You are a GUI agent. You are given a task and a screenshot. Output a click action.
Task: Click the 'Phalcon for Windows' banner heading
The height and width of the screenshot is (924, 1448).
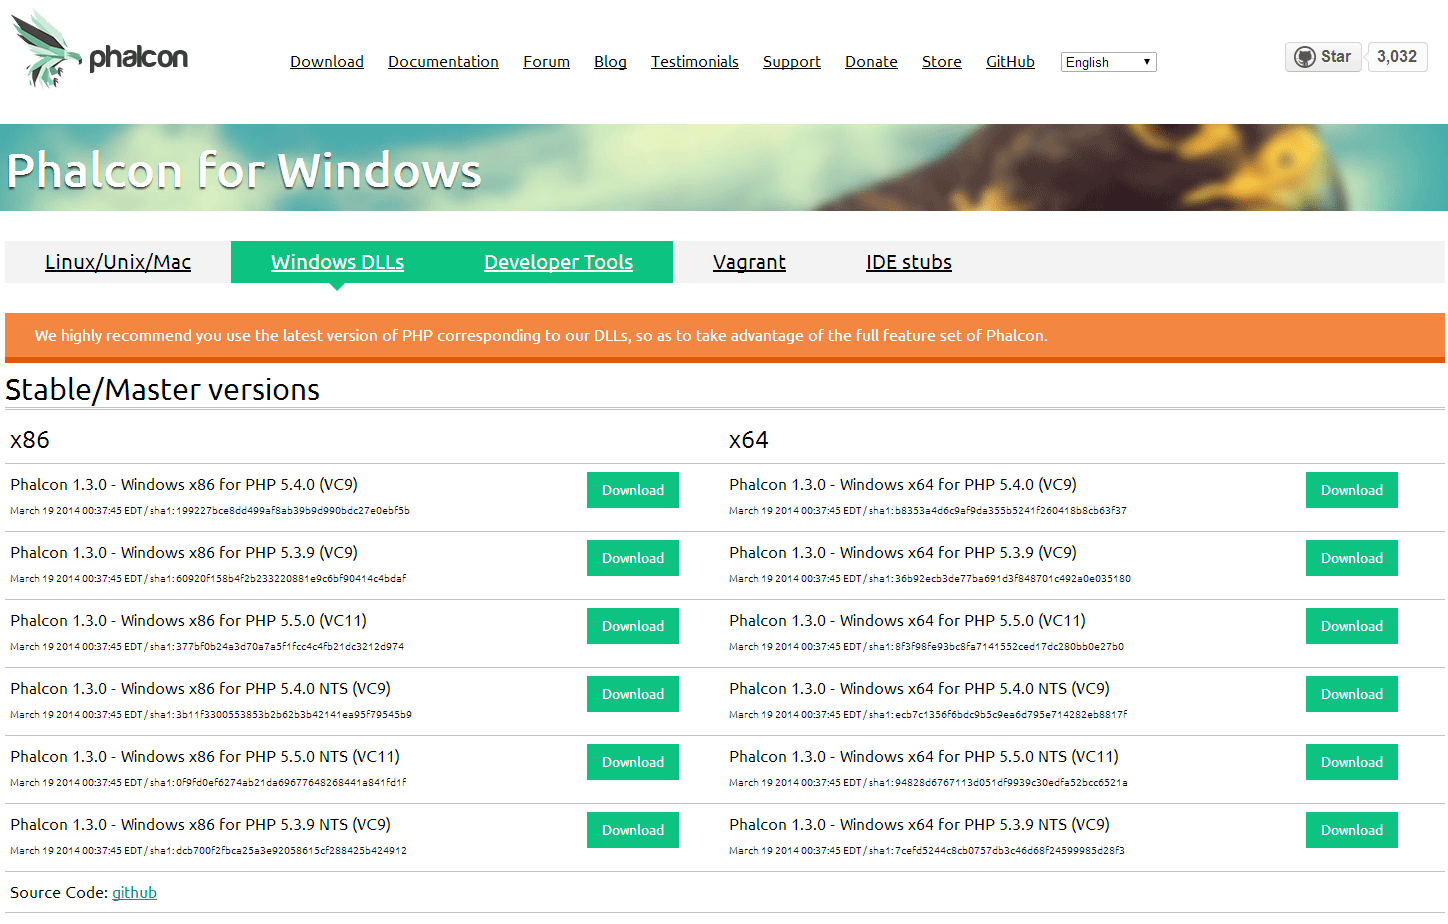tap(244, 170)
